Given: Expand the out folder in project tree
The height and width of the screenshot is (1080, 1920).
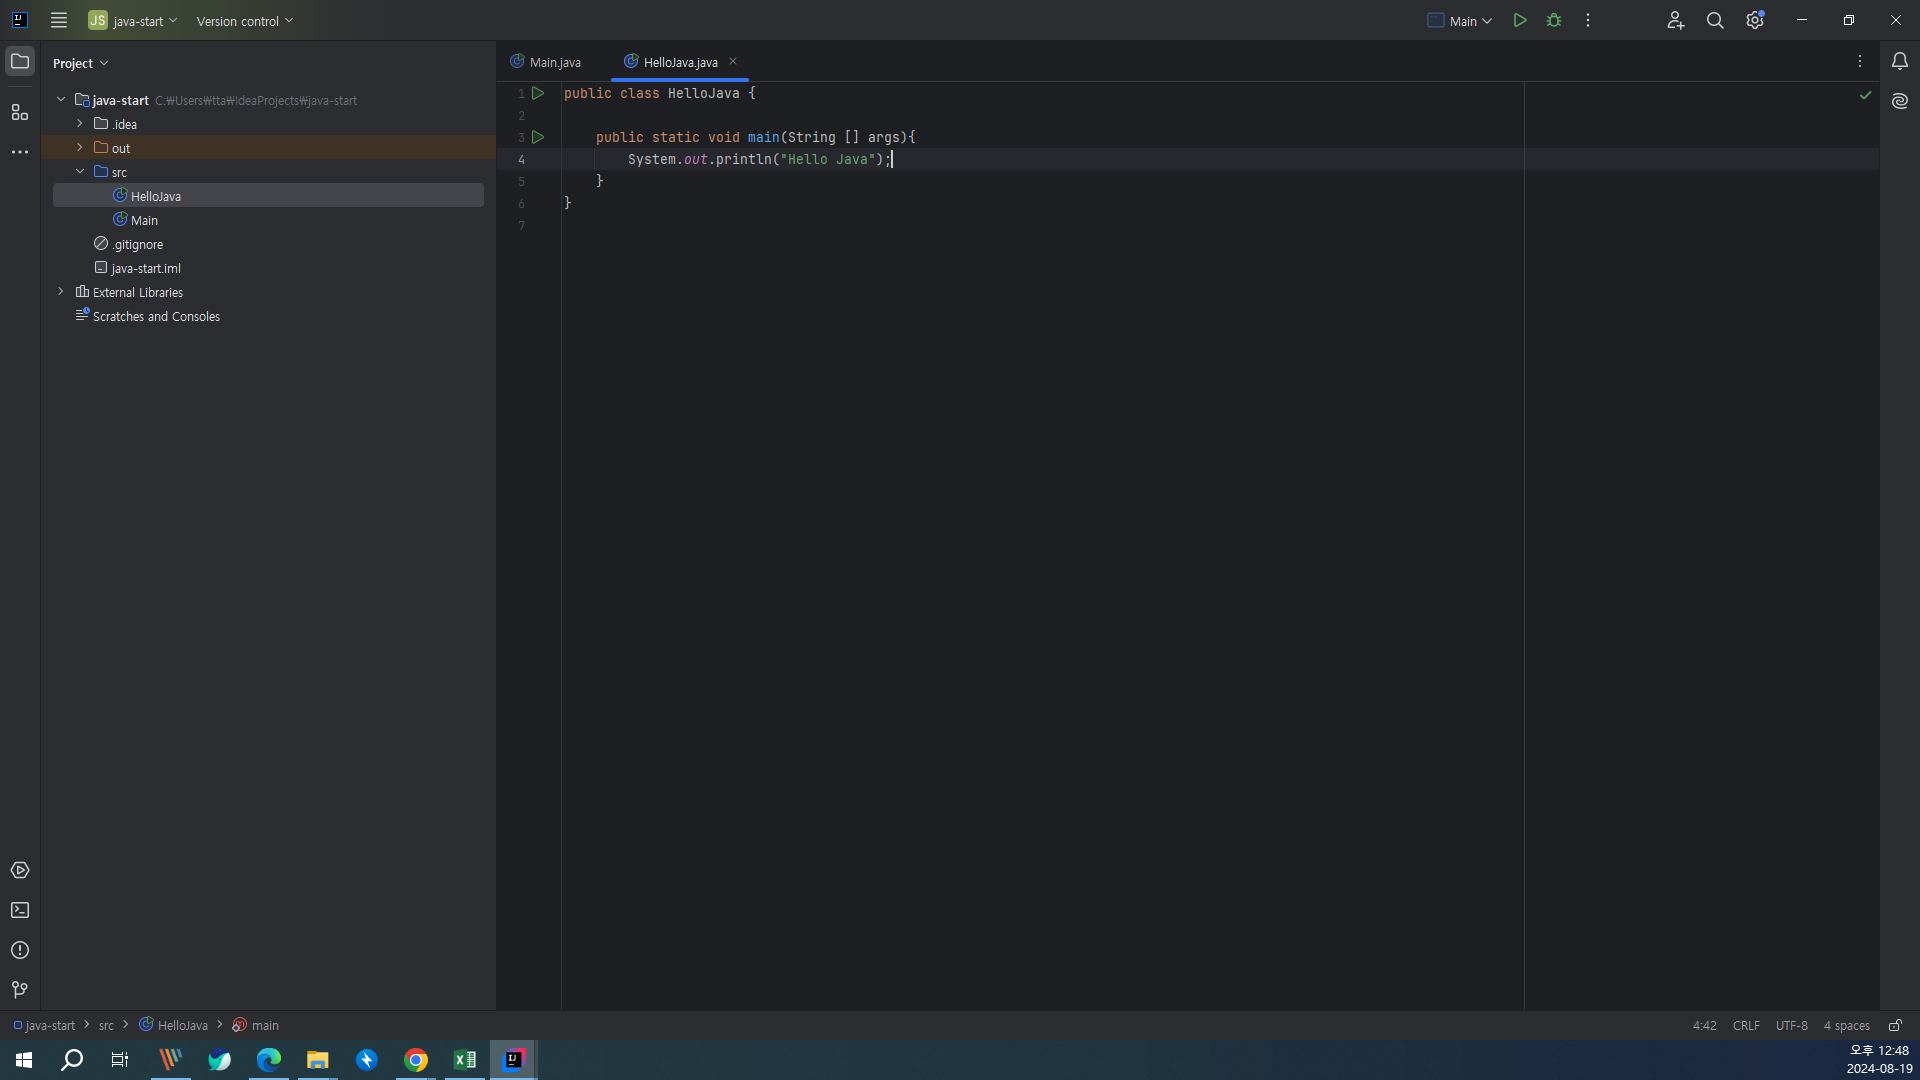Looking at the screenshot, I should pyautogui.click(x=80, y=148).
